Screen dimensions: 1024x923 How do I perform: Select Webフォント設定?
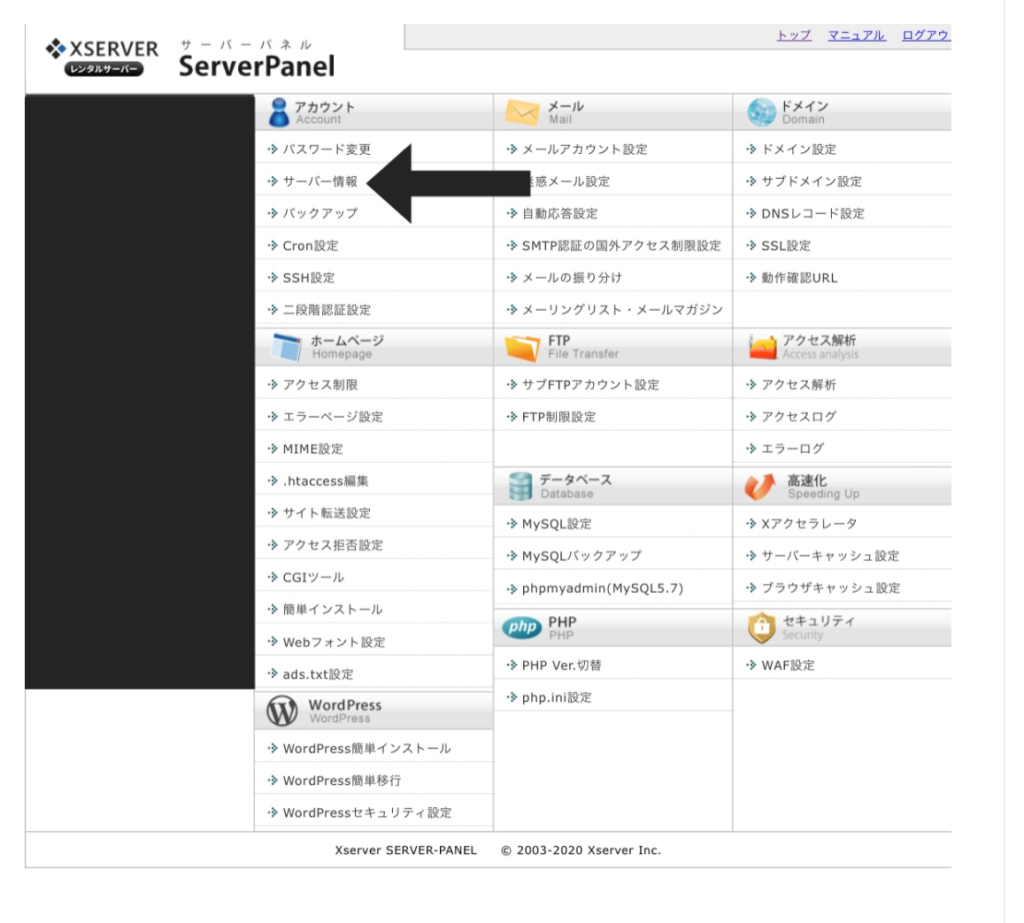click(334, 642)
